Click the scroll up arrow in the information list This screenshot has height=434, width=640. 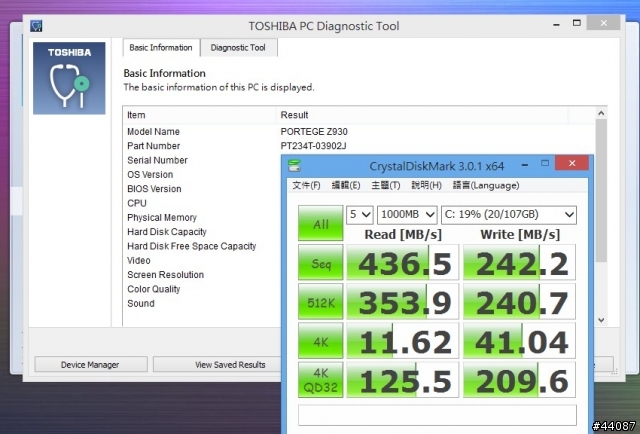pos(601,113)
